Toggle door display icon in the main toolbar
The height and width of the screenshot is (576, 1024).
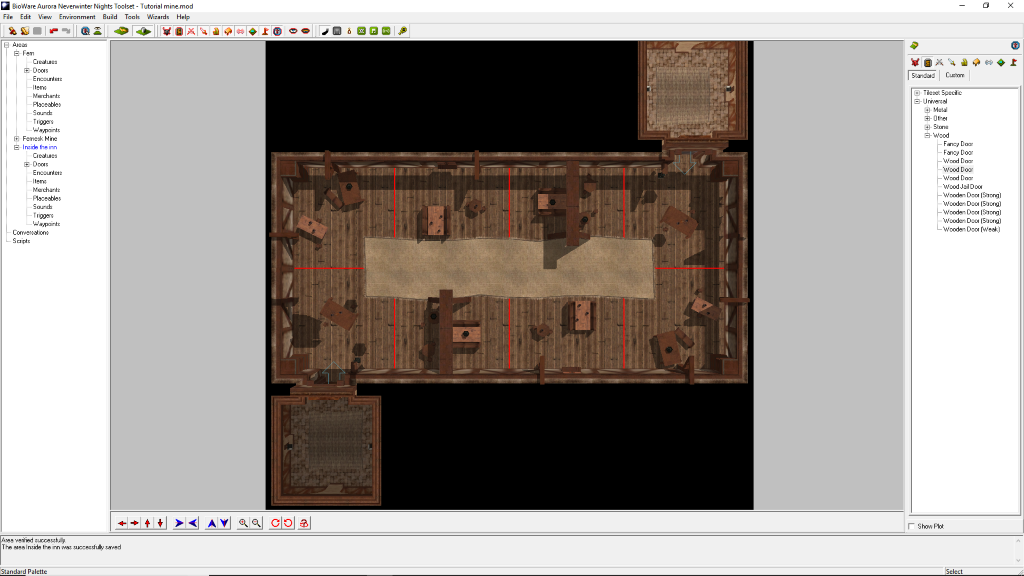179,31
